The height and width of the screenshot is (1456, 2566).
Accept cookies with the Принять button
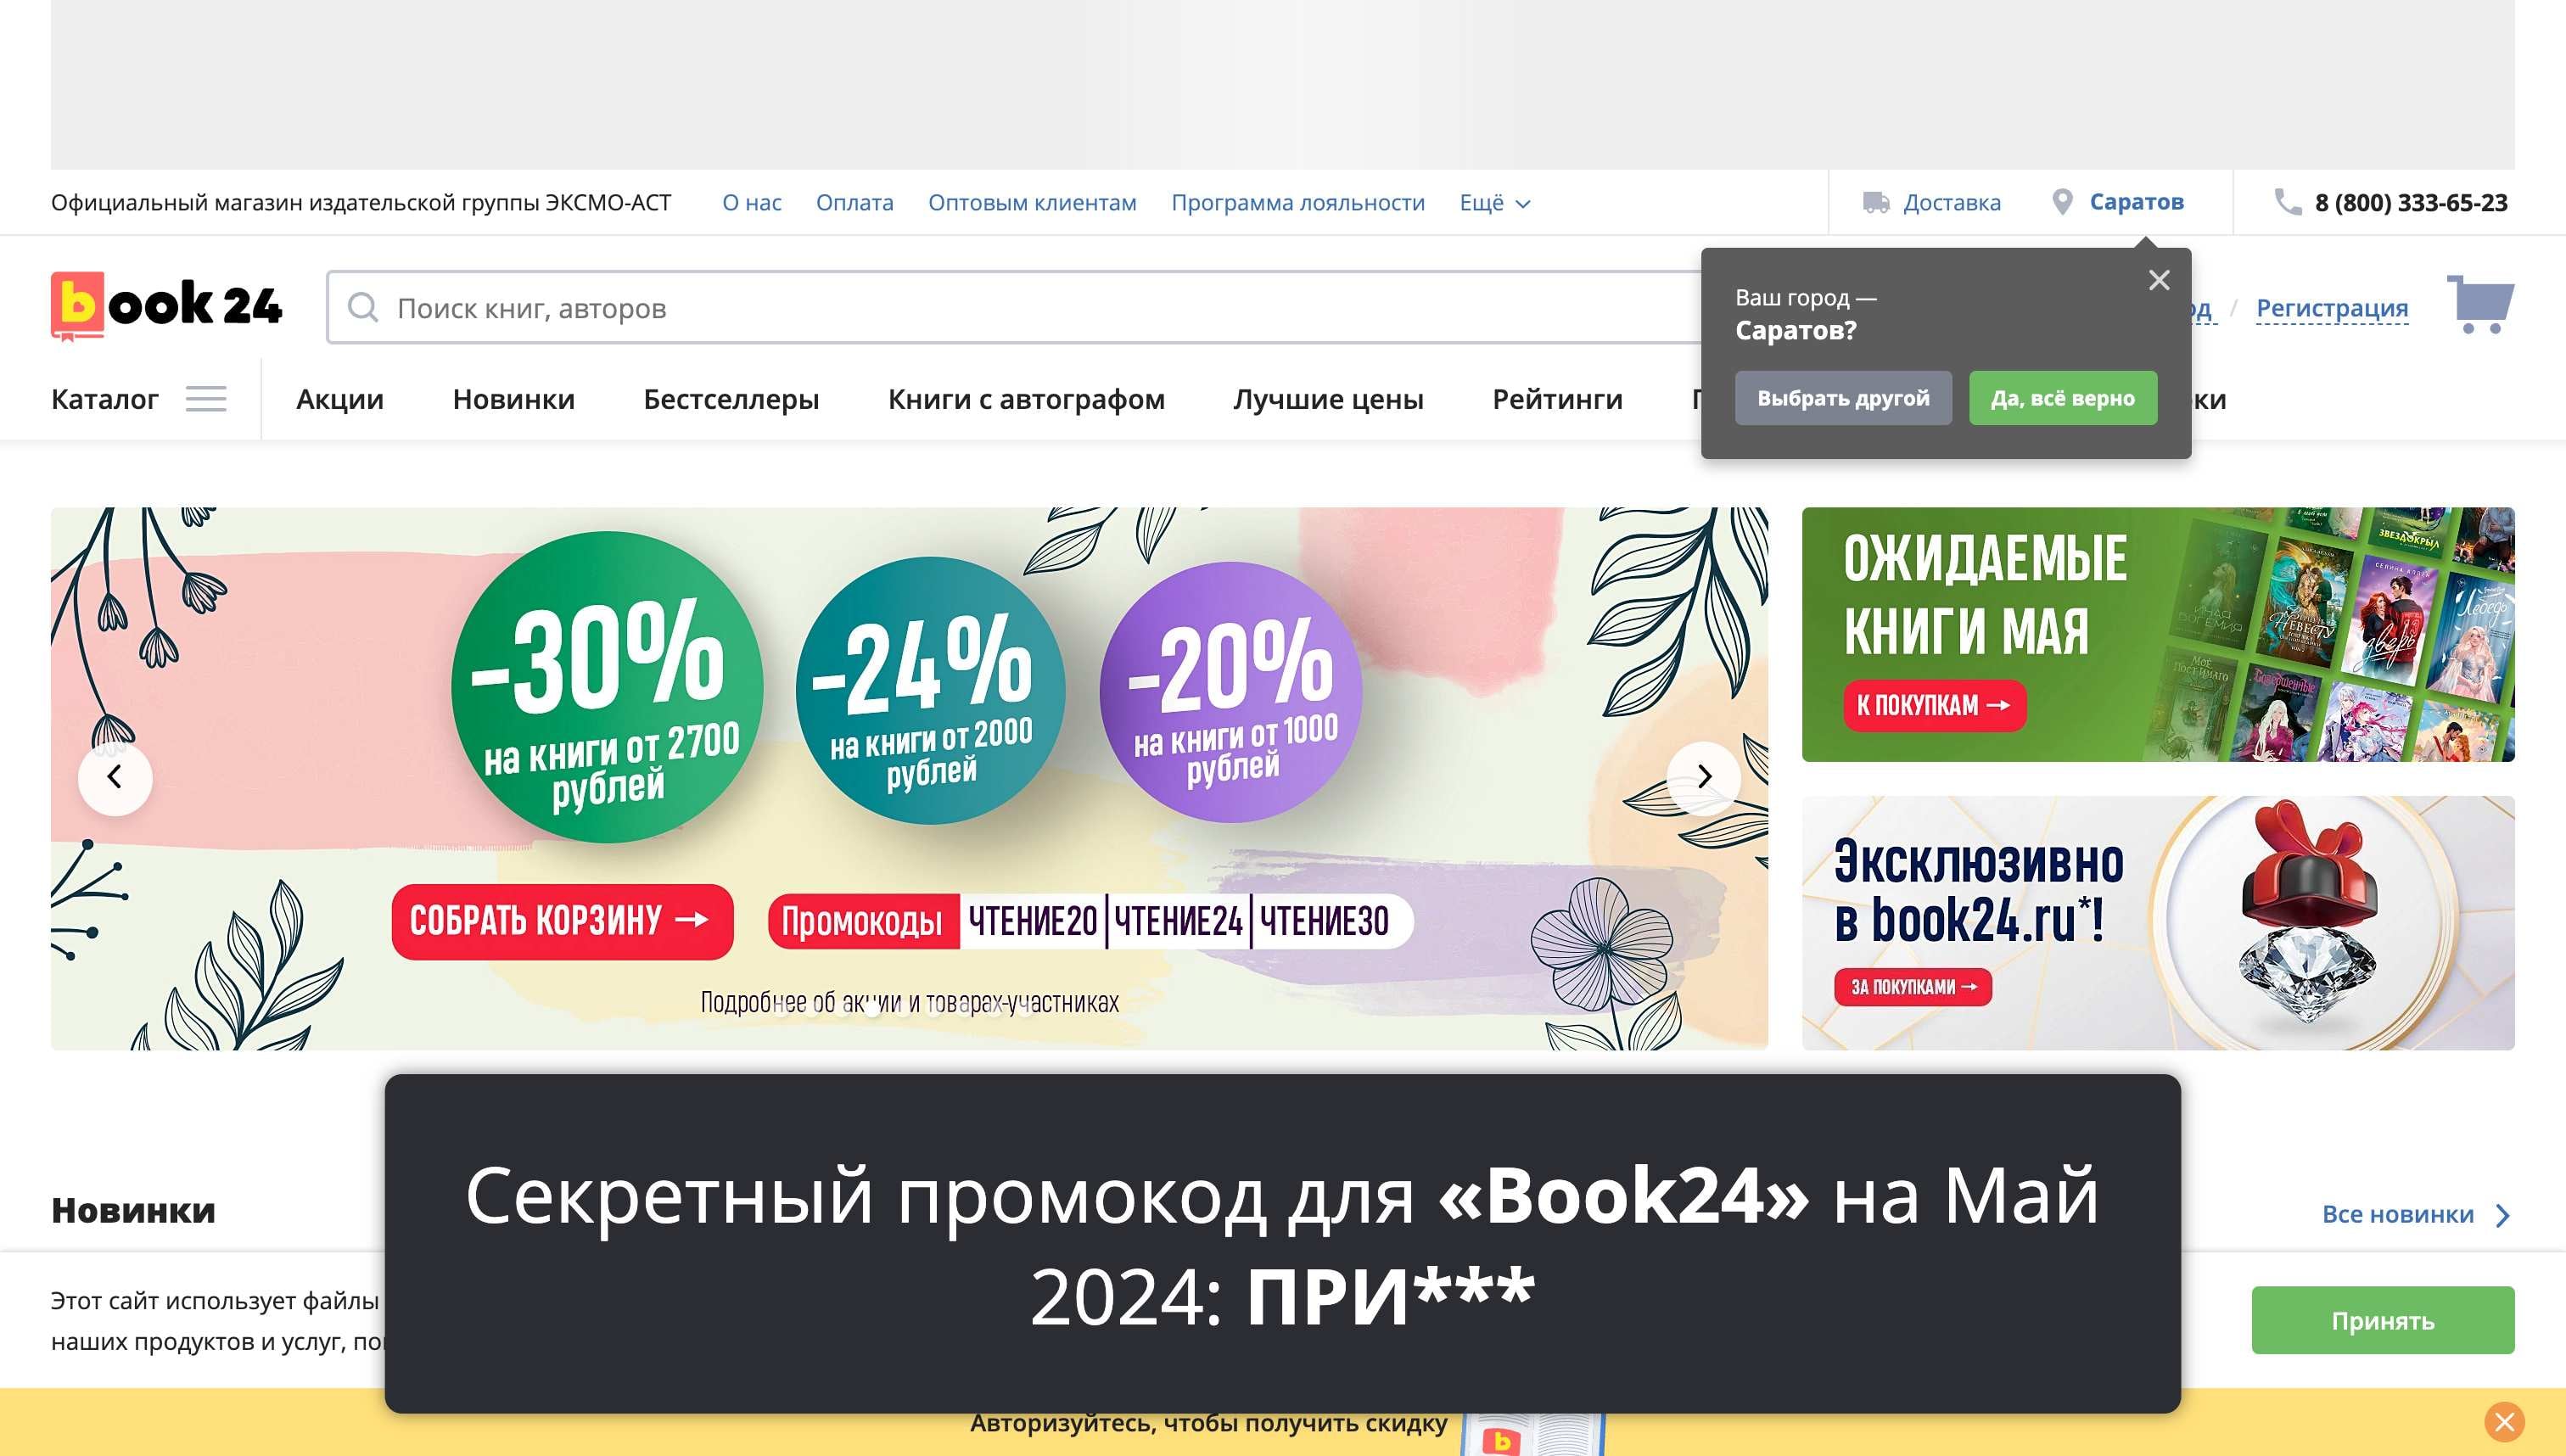tap(2382, 1320)
